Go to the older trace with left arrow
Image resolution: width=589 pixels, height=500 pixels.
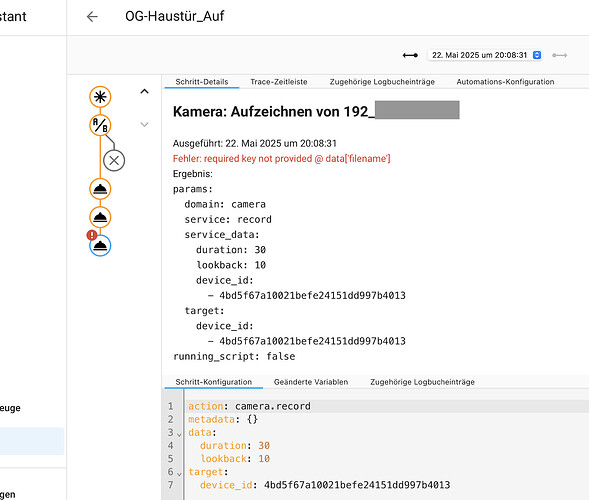pyautogui.click(x=410, y=55)
